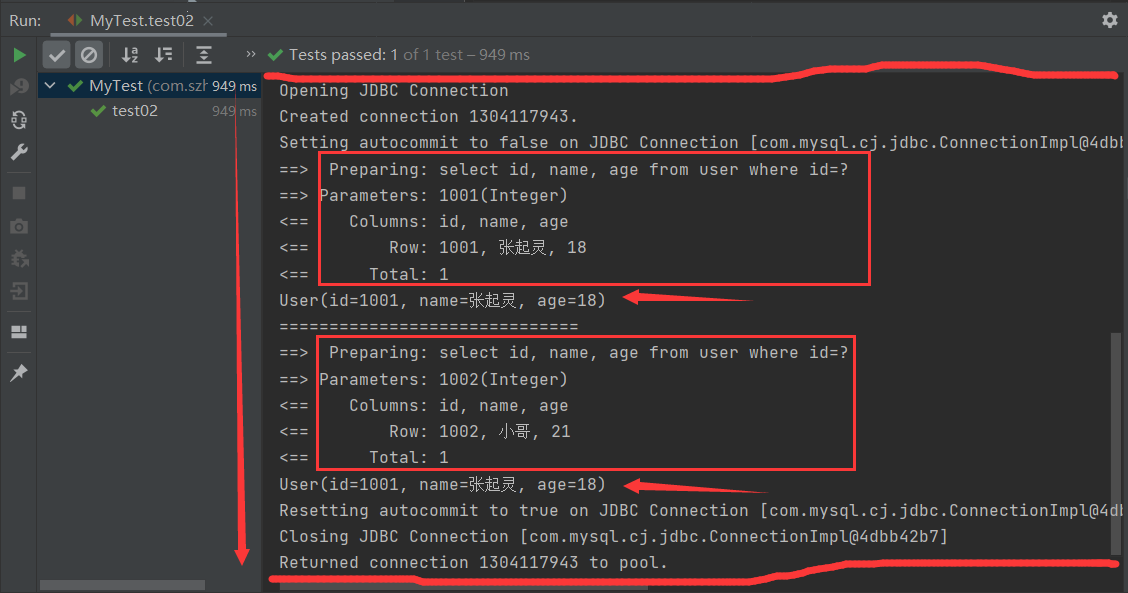The image size is (1128, 593).
Task: Close the MyTest.test02 run tab
Action: (208, 21)
